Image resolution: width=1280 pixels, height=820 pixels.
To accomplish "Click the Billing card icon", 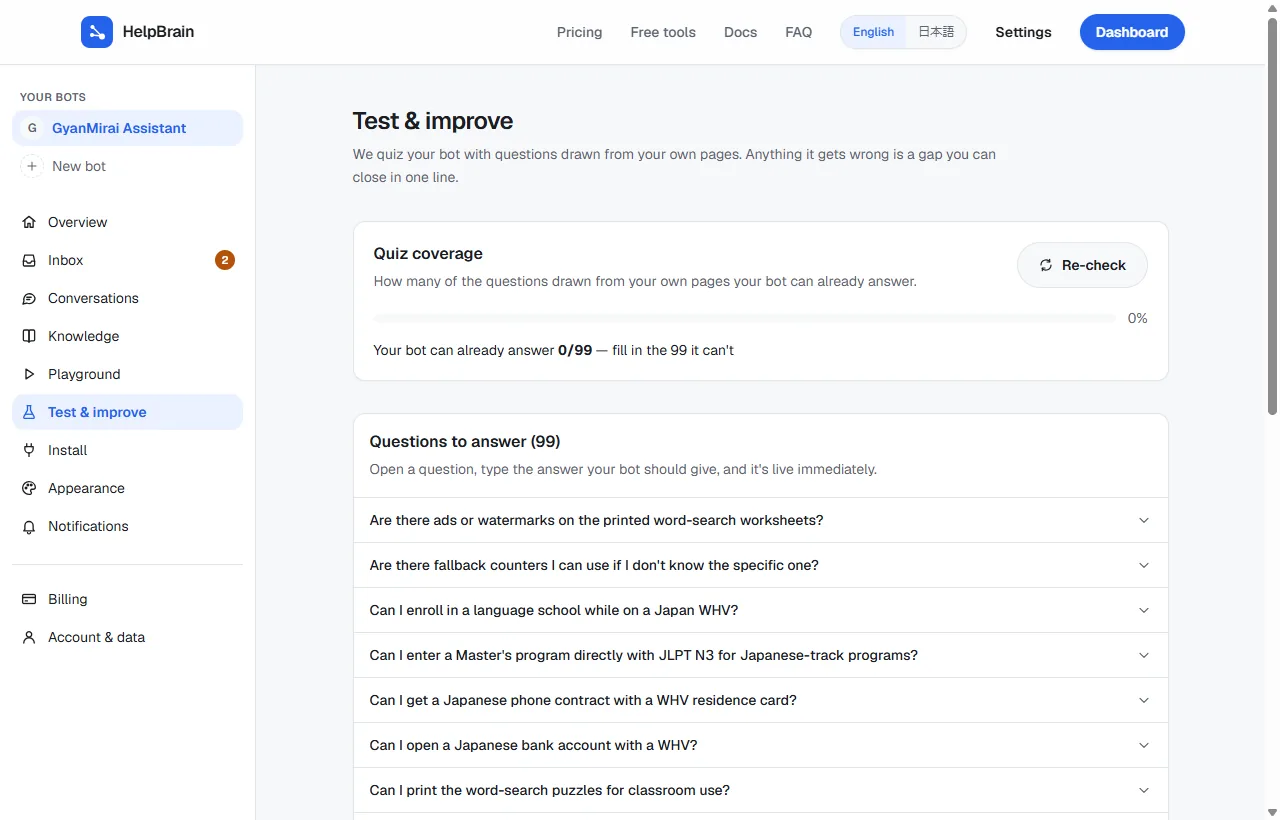I will point(29,599).
